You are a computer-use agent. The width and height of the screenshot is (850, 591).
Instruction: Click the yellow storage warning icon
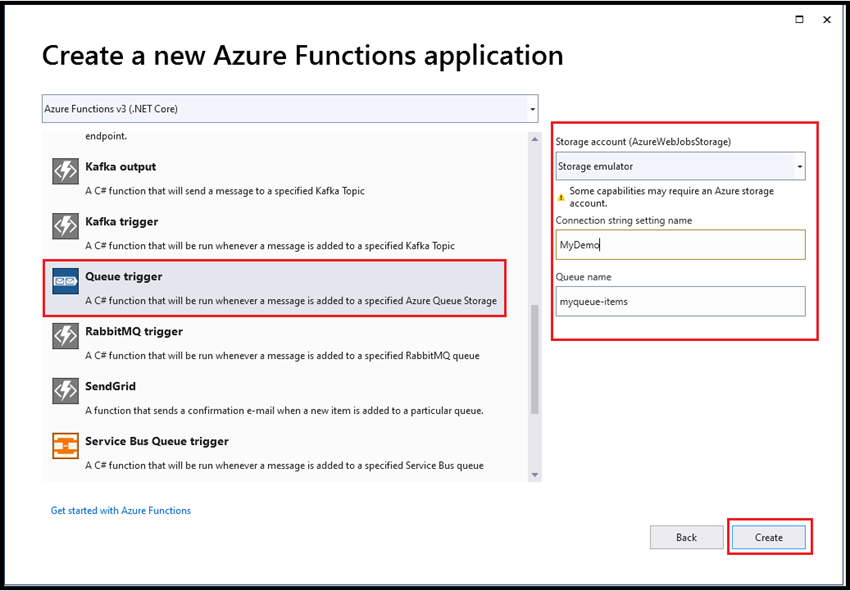pyautogui.click(x=561, y=196)
